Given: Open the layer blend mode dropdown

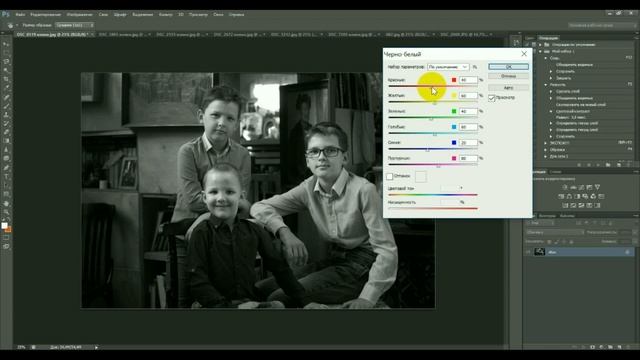Looking at the screenshot, I should tap(555, 232).
